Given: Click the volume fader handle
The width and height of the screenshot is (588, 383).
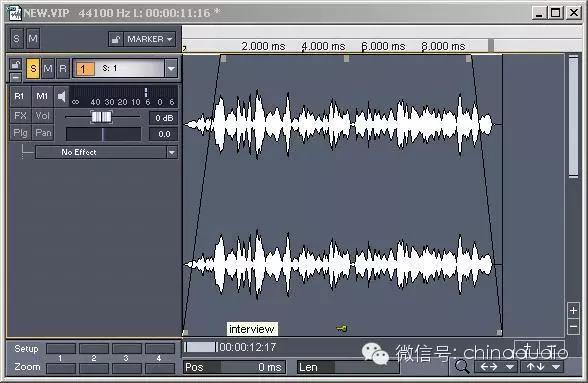Looking at the screenshot, I should point(101,117).
